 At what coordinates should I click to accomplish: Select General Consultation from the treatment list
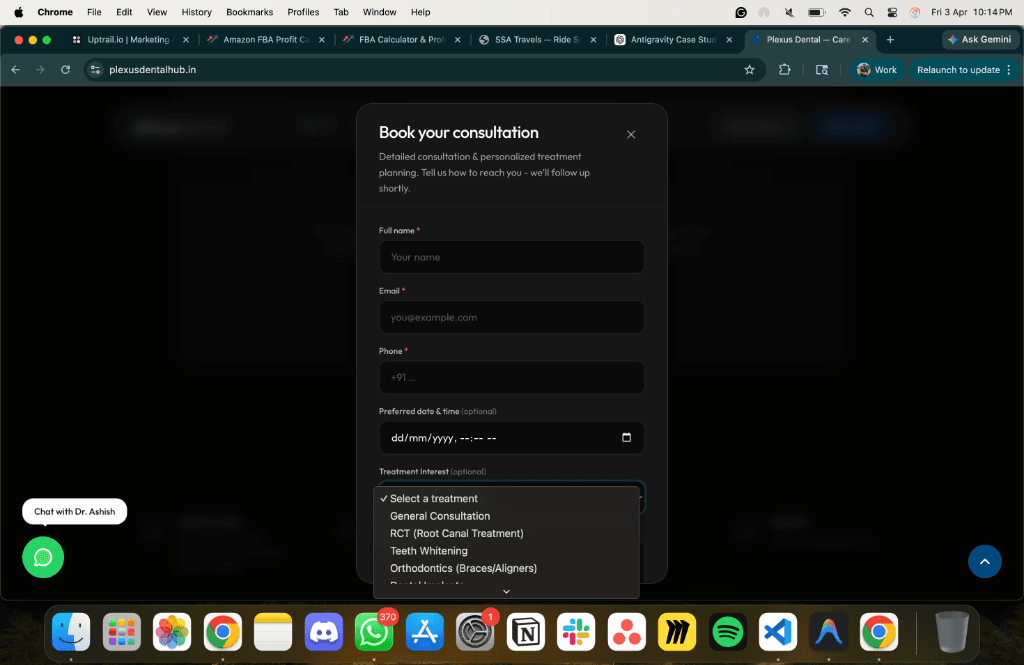440,516
